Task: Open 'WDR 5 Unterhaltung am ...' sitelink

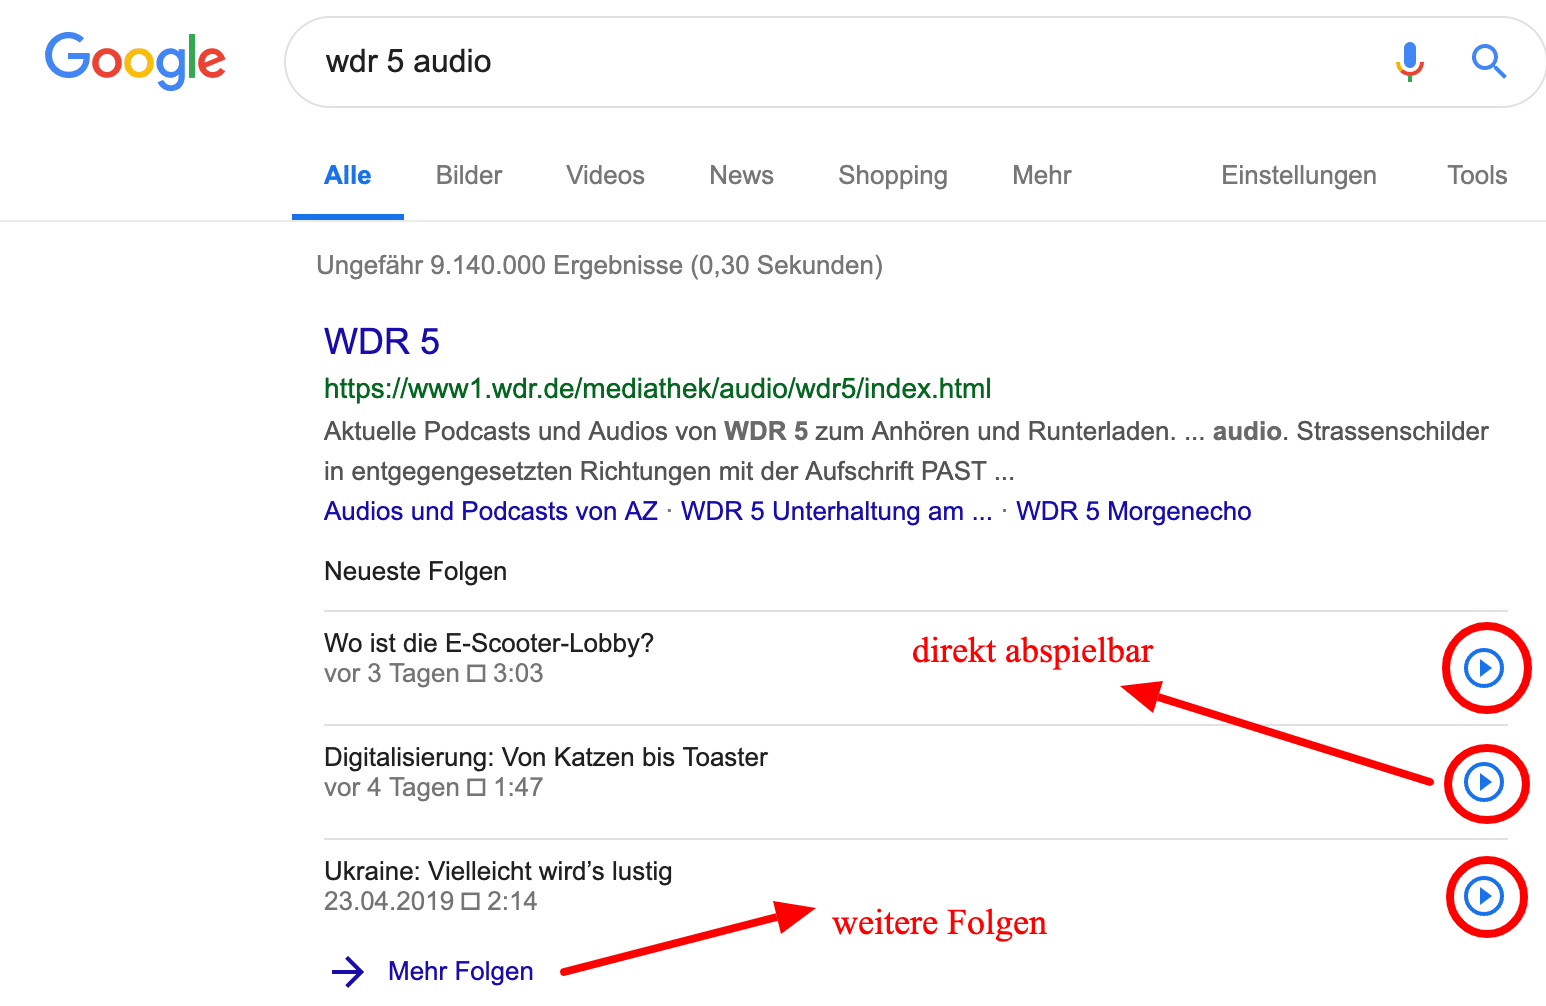Action: pos(837,511)
